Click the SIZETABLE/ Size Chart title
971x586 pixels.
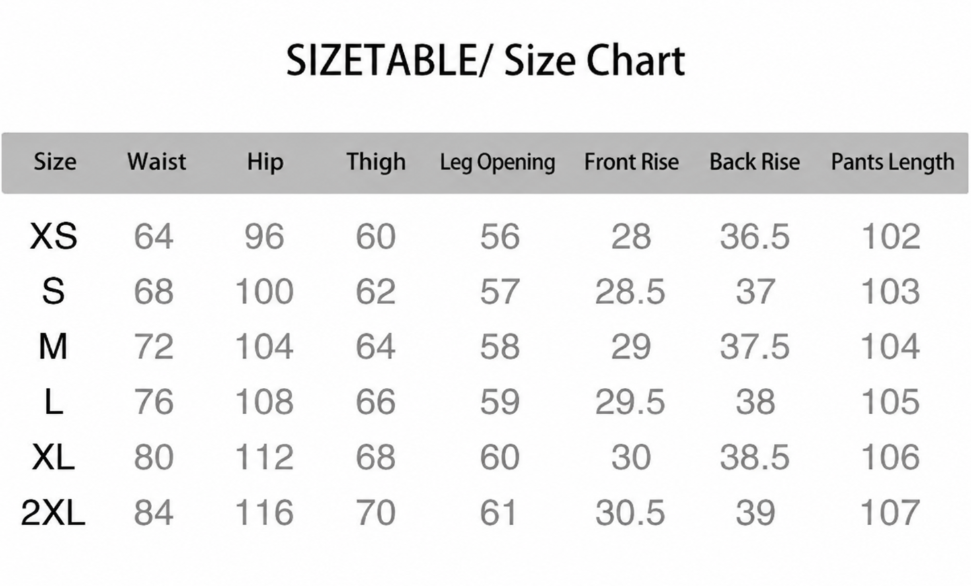pyautogui.click(x=485, y=61)
